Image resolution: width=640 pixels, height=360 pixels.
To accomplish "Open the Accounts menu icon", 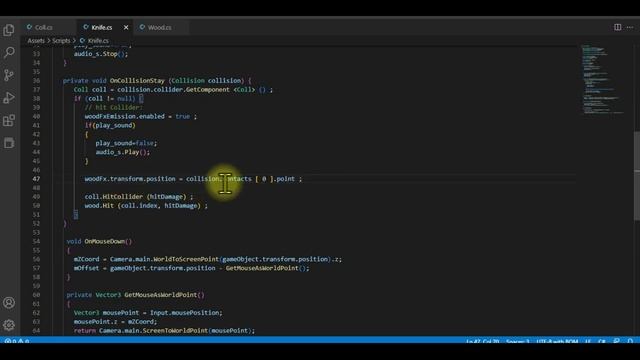I will click(9, 303).
